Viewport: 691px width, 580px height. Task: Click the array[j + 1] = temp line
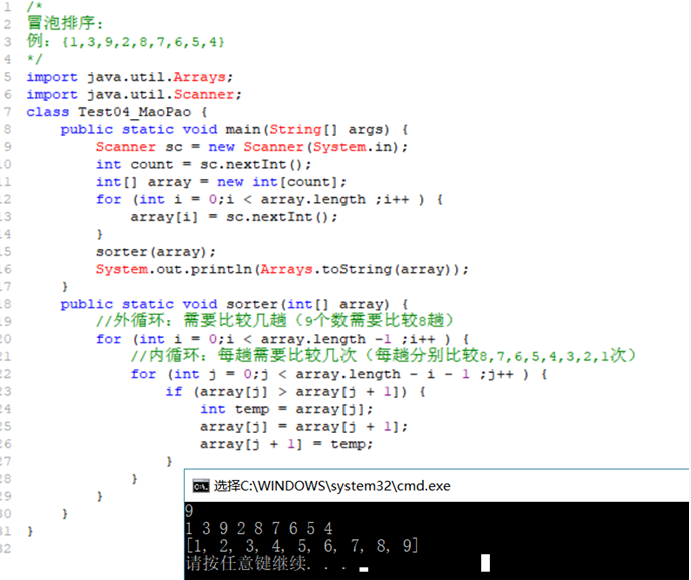tap(286, 444)
